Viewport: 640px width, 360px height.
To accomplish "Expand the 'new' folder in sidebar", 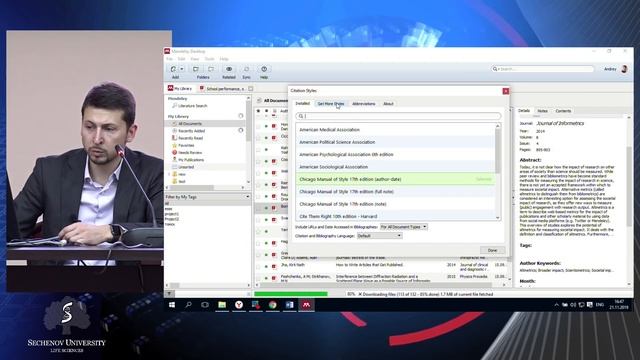I will (x=169, y=174).
